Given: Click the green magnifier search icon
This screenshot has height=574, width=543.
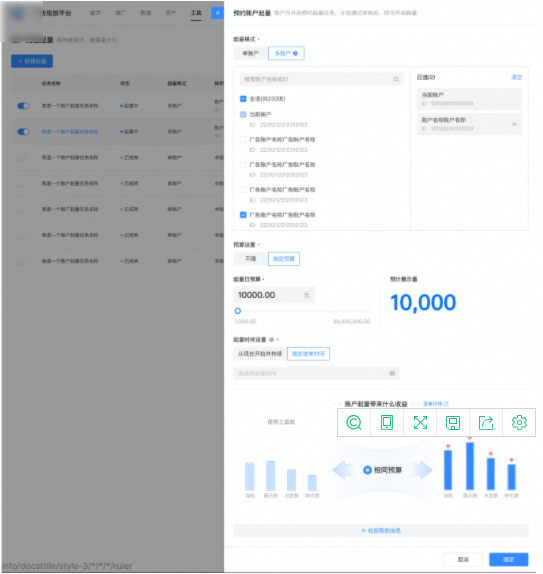Looking at the screenshot, I should click(x=354, y=422).
